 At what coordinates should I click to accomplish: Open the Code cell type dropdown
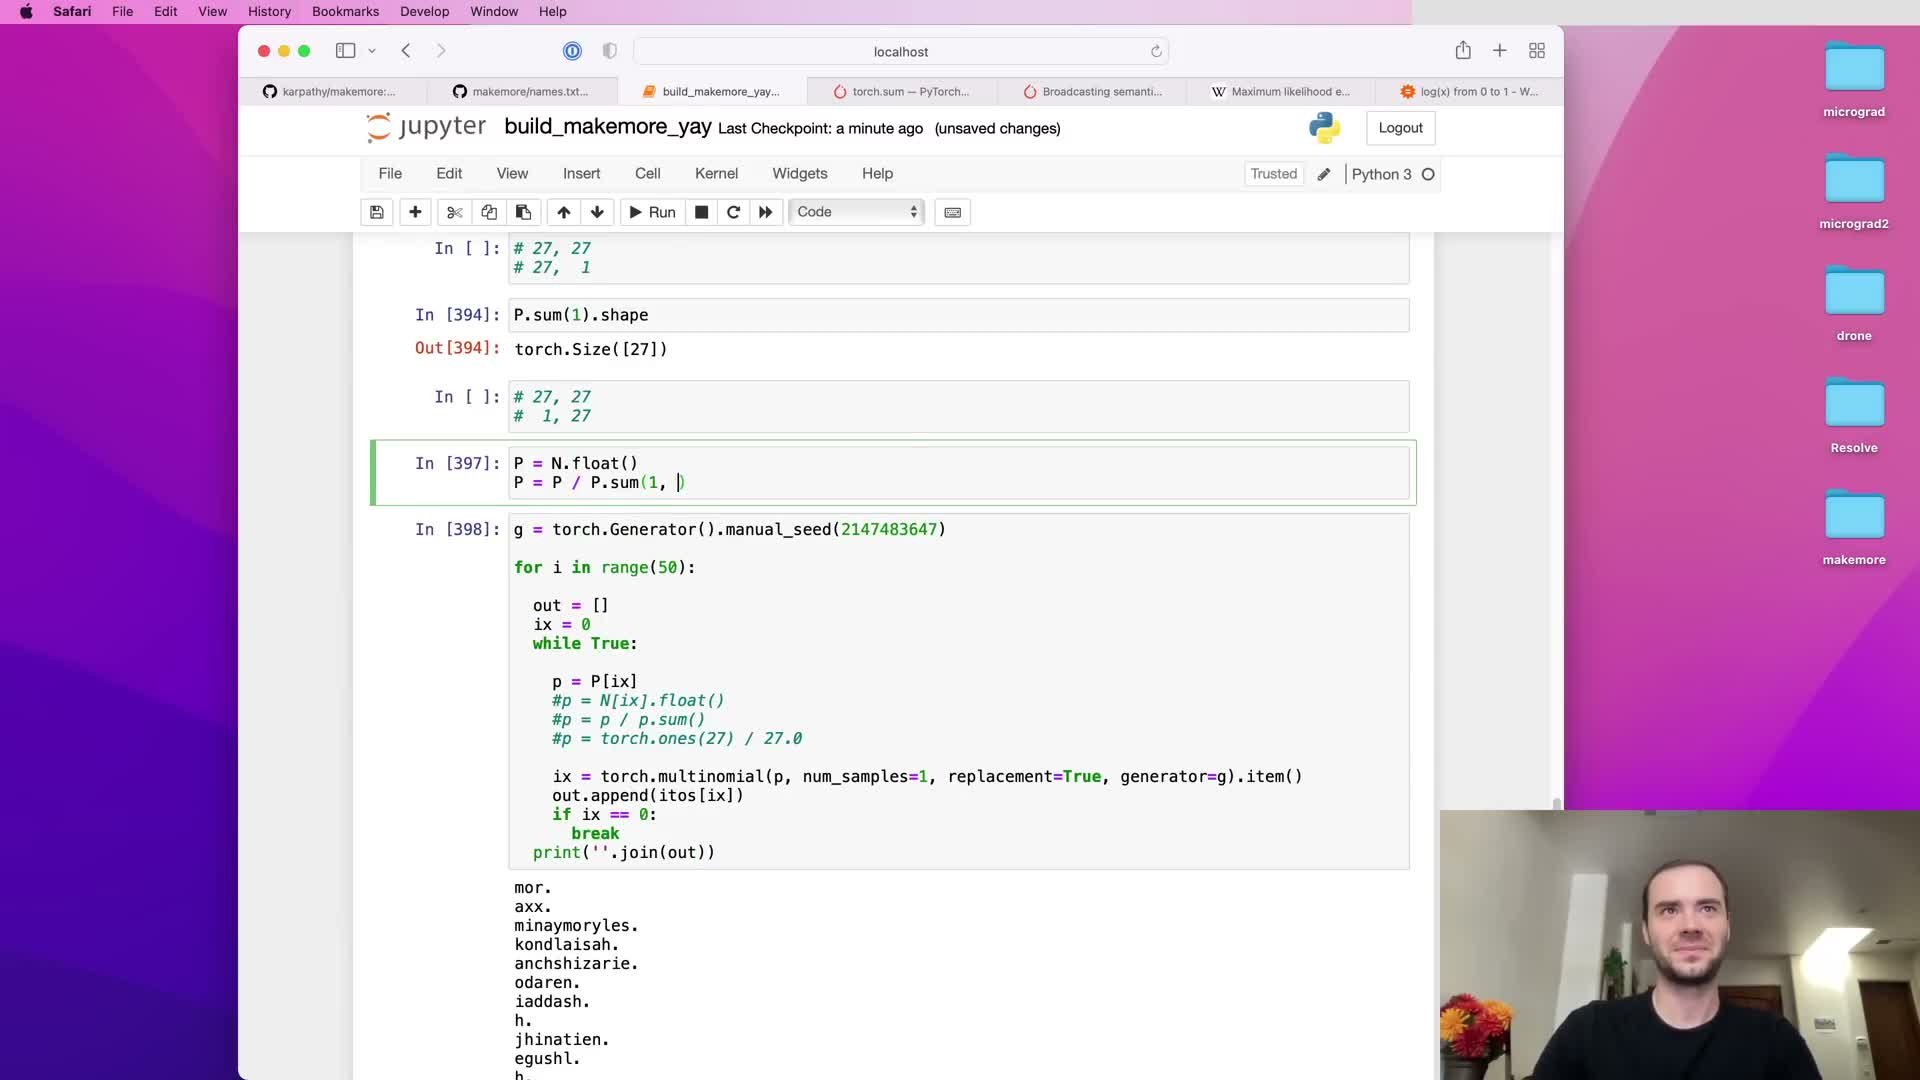[x=857, y=212]
